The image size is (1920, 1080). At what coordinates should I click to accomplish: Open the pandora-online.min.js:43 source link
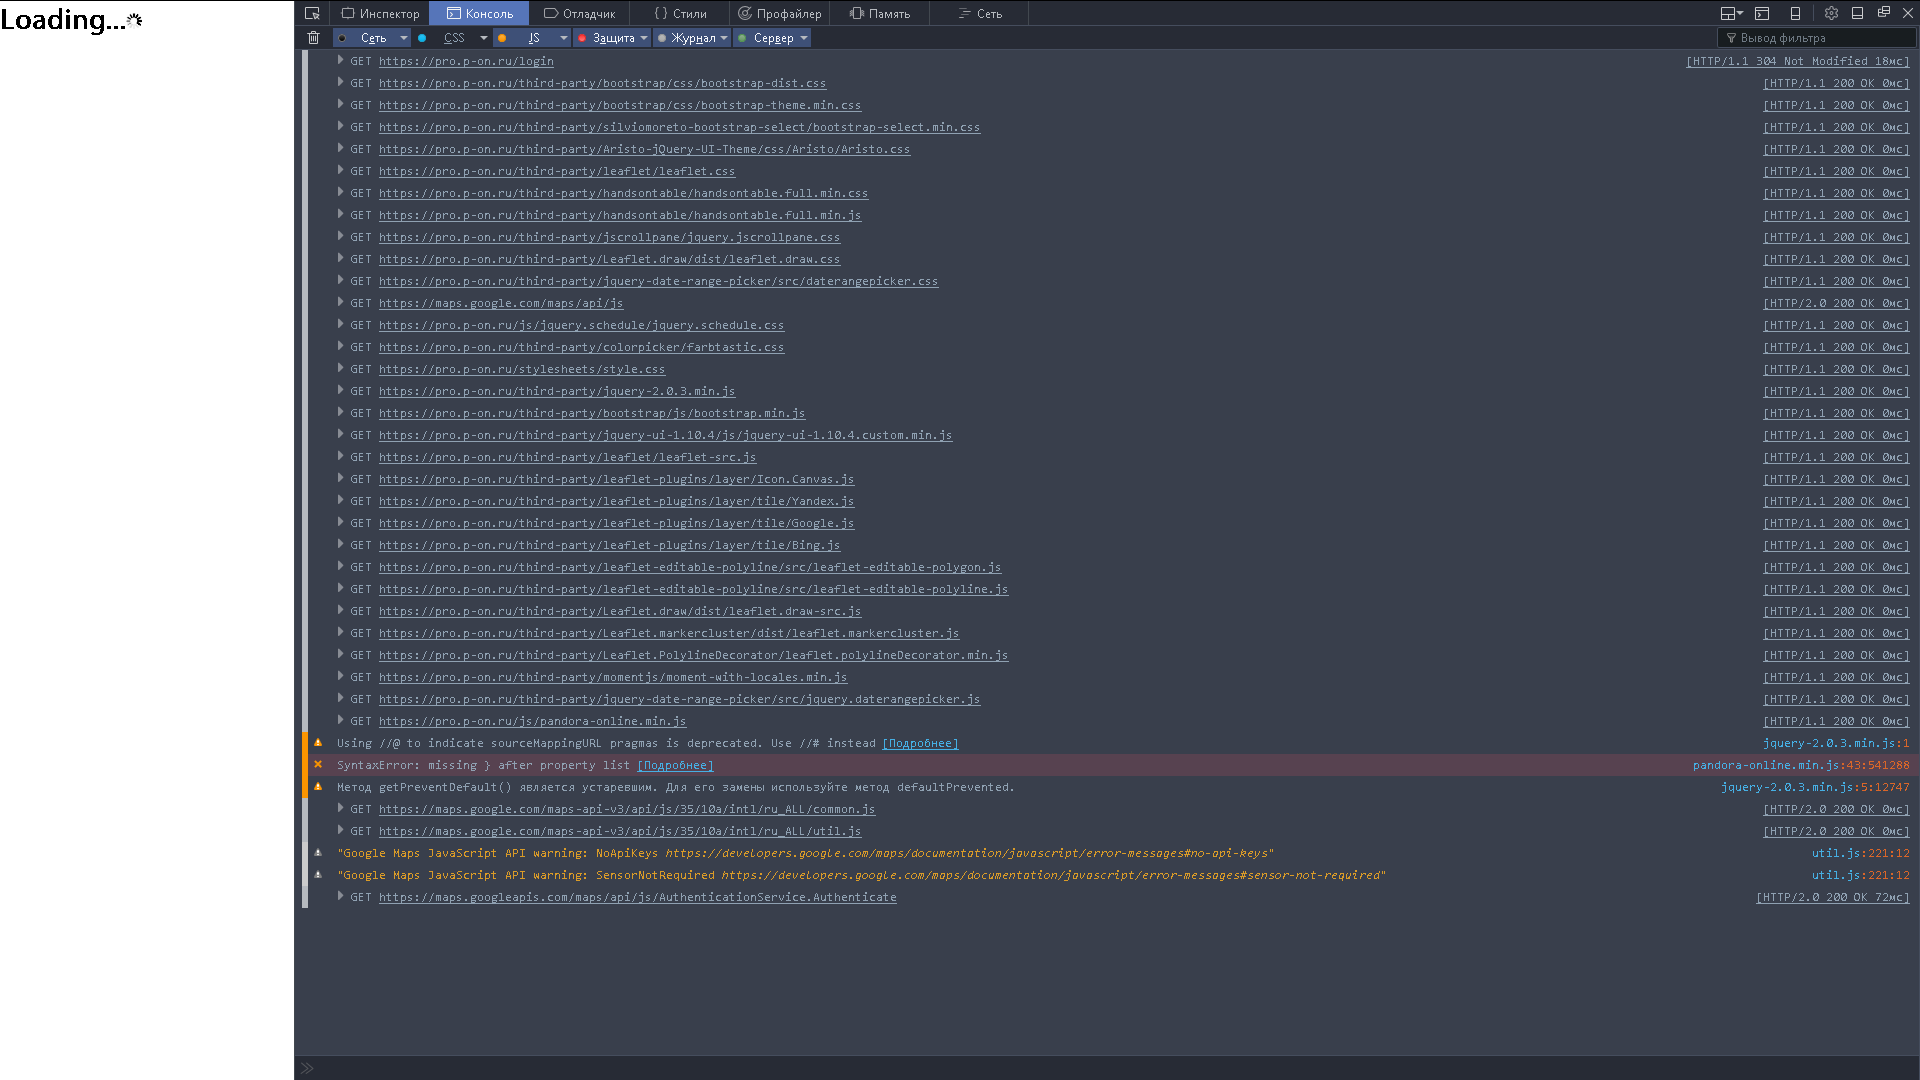click(x=1800, y=765)
